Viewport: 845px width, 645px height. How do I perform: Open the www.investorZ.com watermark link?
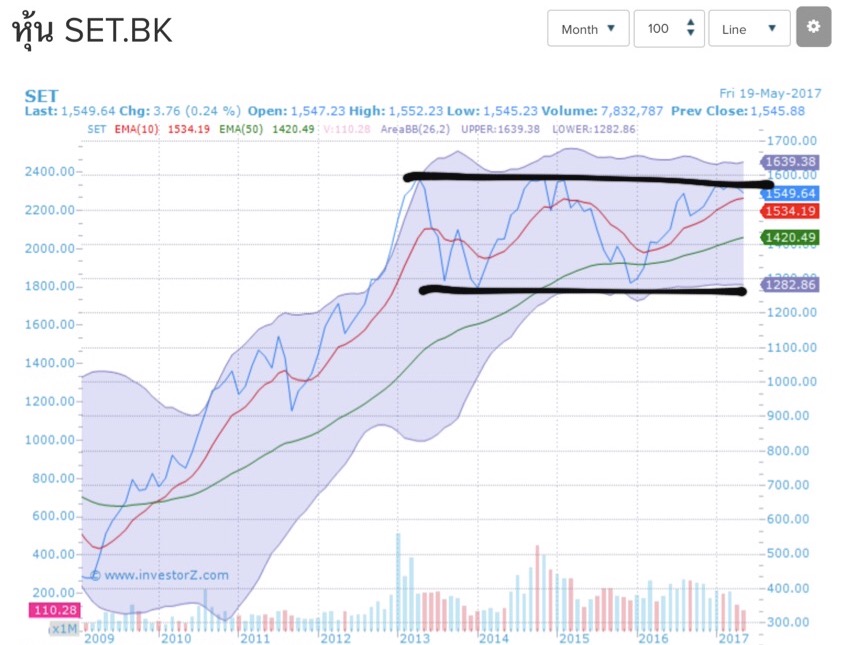click(166, 575)
